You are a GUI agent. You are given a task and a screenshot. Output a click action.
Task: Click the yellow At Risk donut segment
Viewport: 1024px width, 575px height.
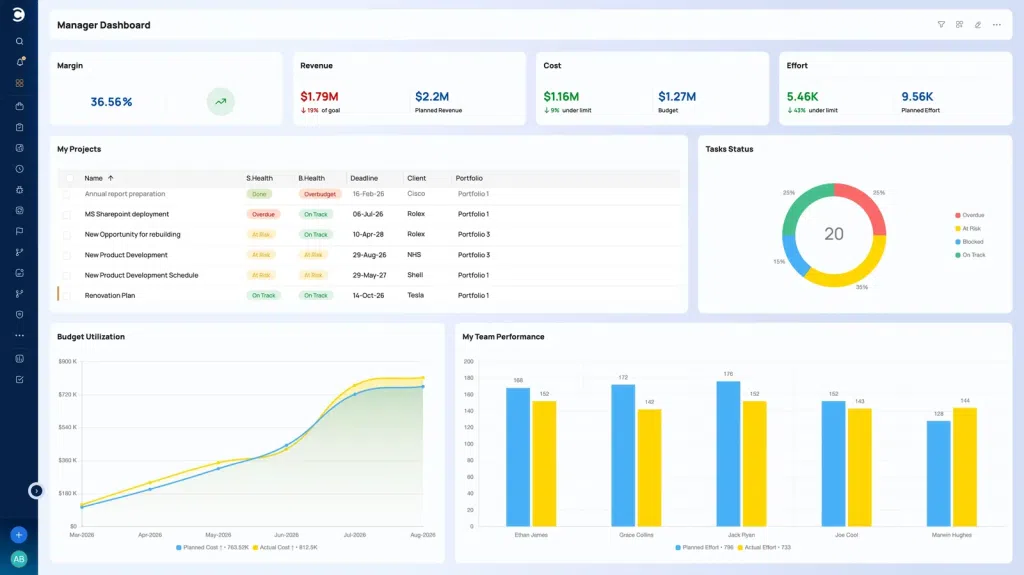(x=862, y=273)
